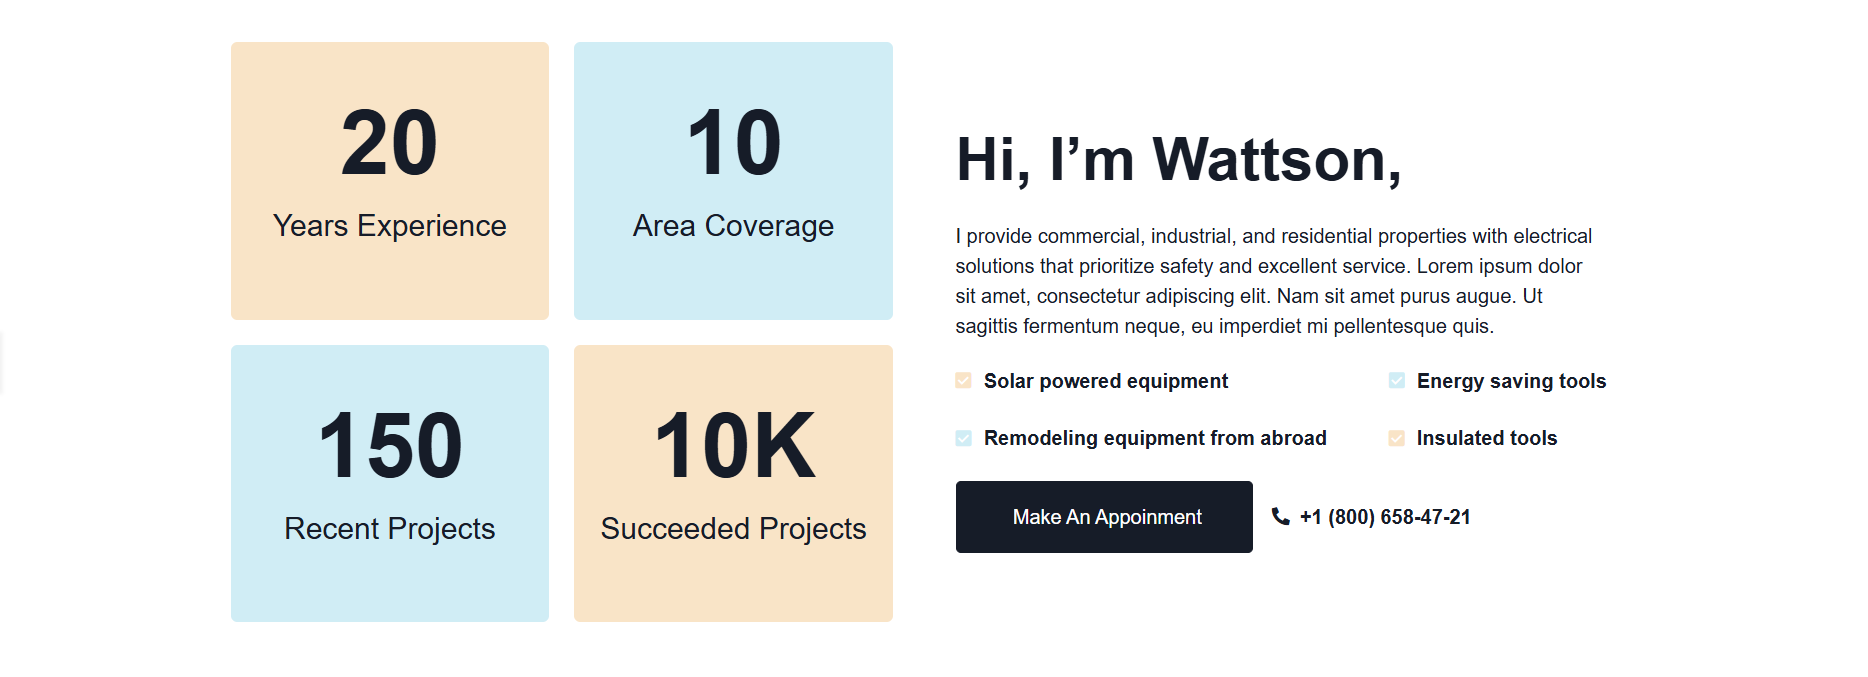Image resolution: width=1868 pixels, height=677 pixels.
Task: Click the Recent Projects label
Action: tap(389, 529)
